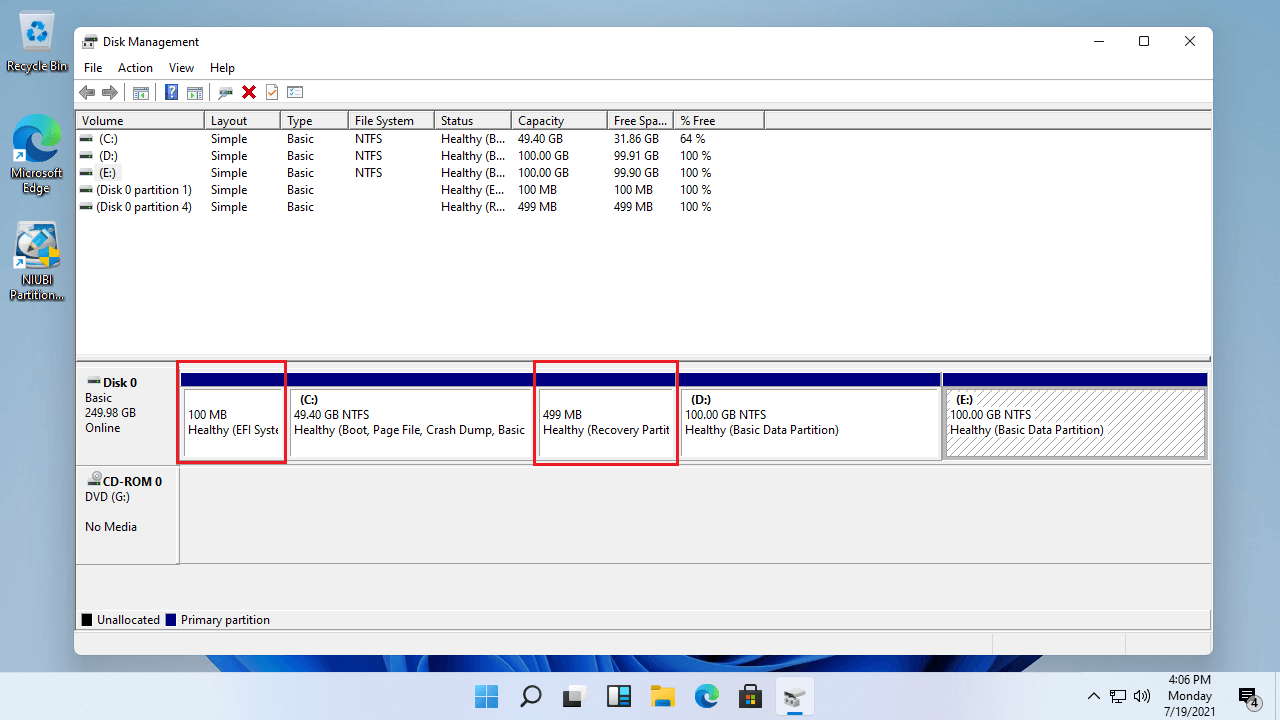
Task: Click the Properties checkmark icon
Action: [271, 92]
